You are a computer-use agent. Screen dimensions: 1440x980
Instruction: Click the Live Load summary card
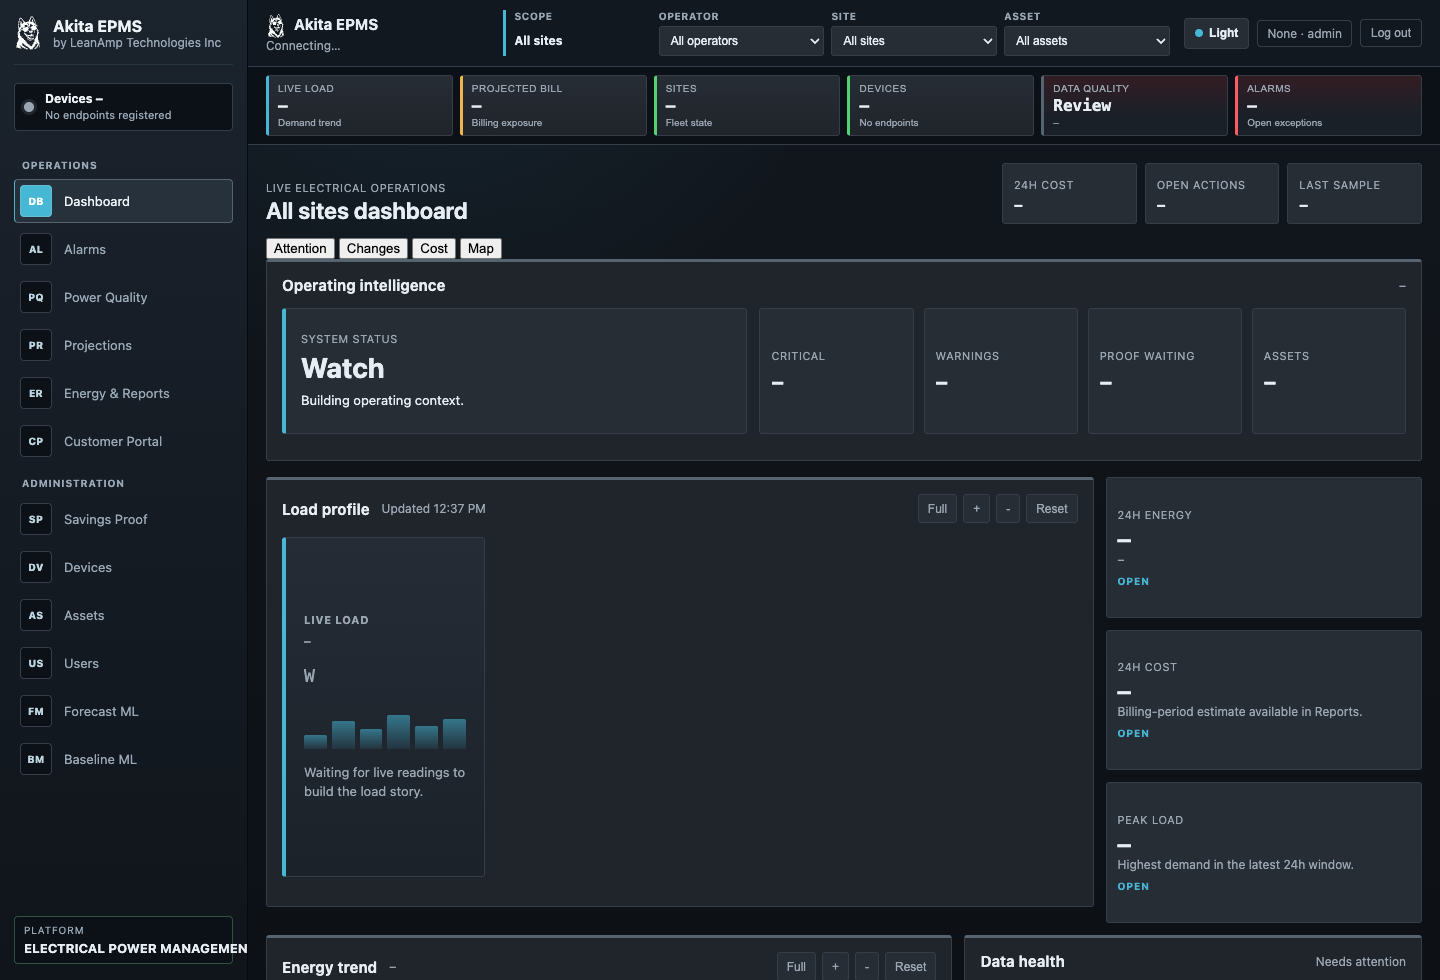[x=359, y=105]
